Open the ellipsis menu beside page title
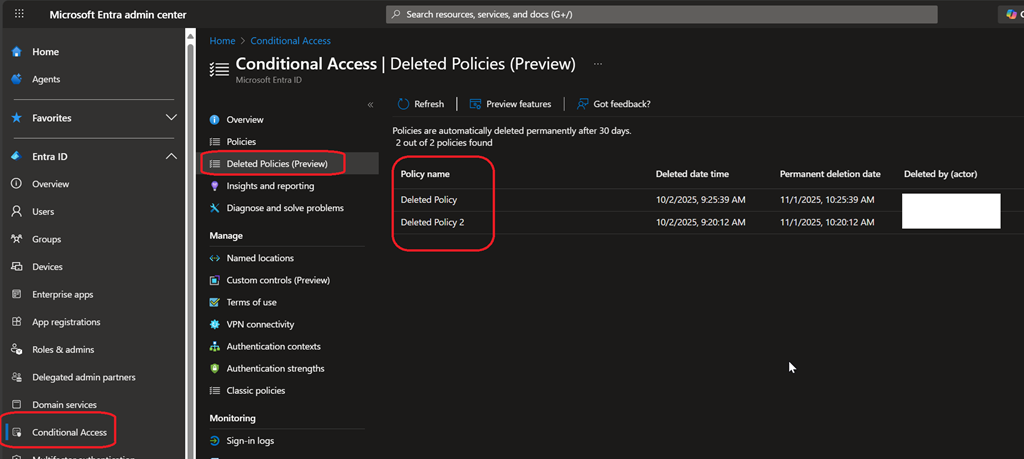Viewport: 1024px width, 459px height. tap(598, 64)
